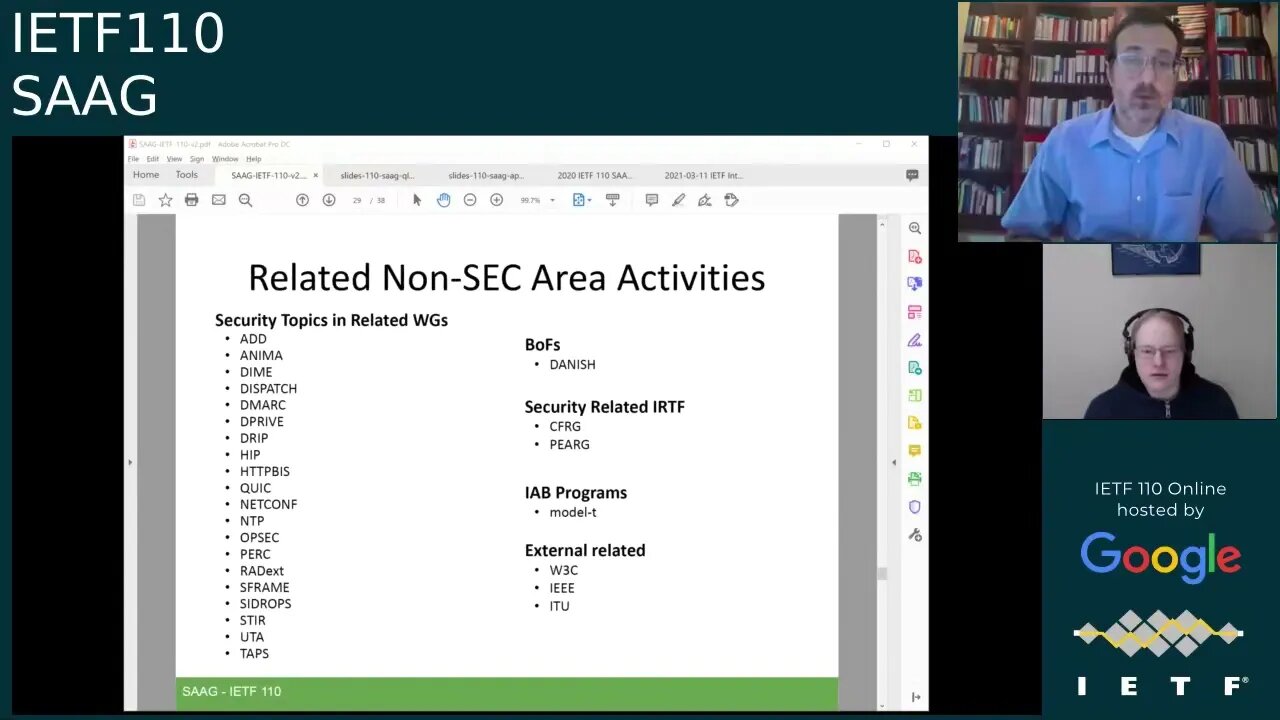Open the shield Protect tool icon
Screen dimensions: 1280x720
(x=914, y=507)
